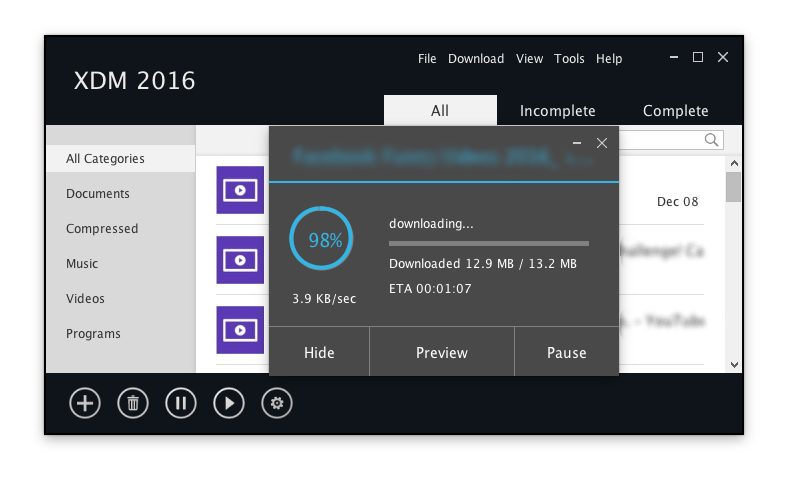Click the Pause button in dialog
796x477 pixels.
[x=567, y=352]
